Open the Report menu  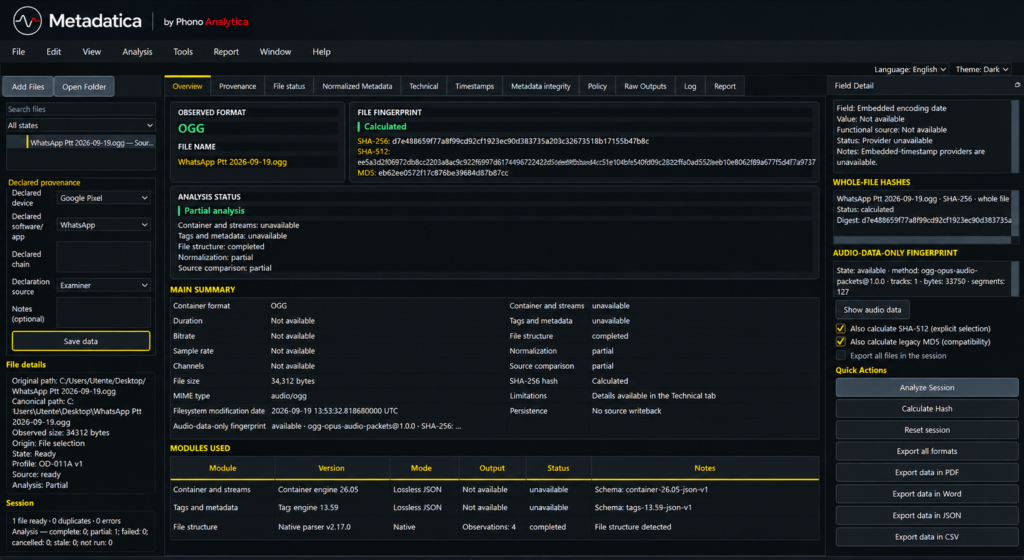coord(226,52)
